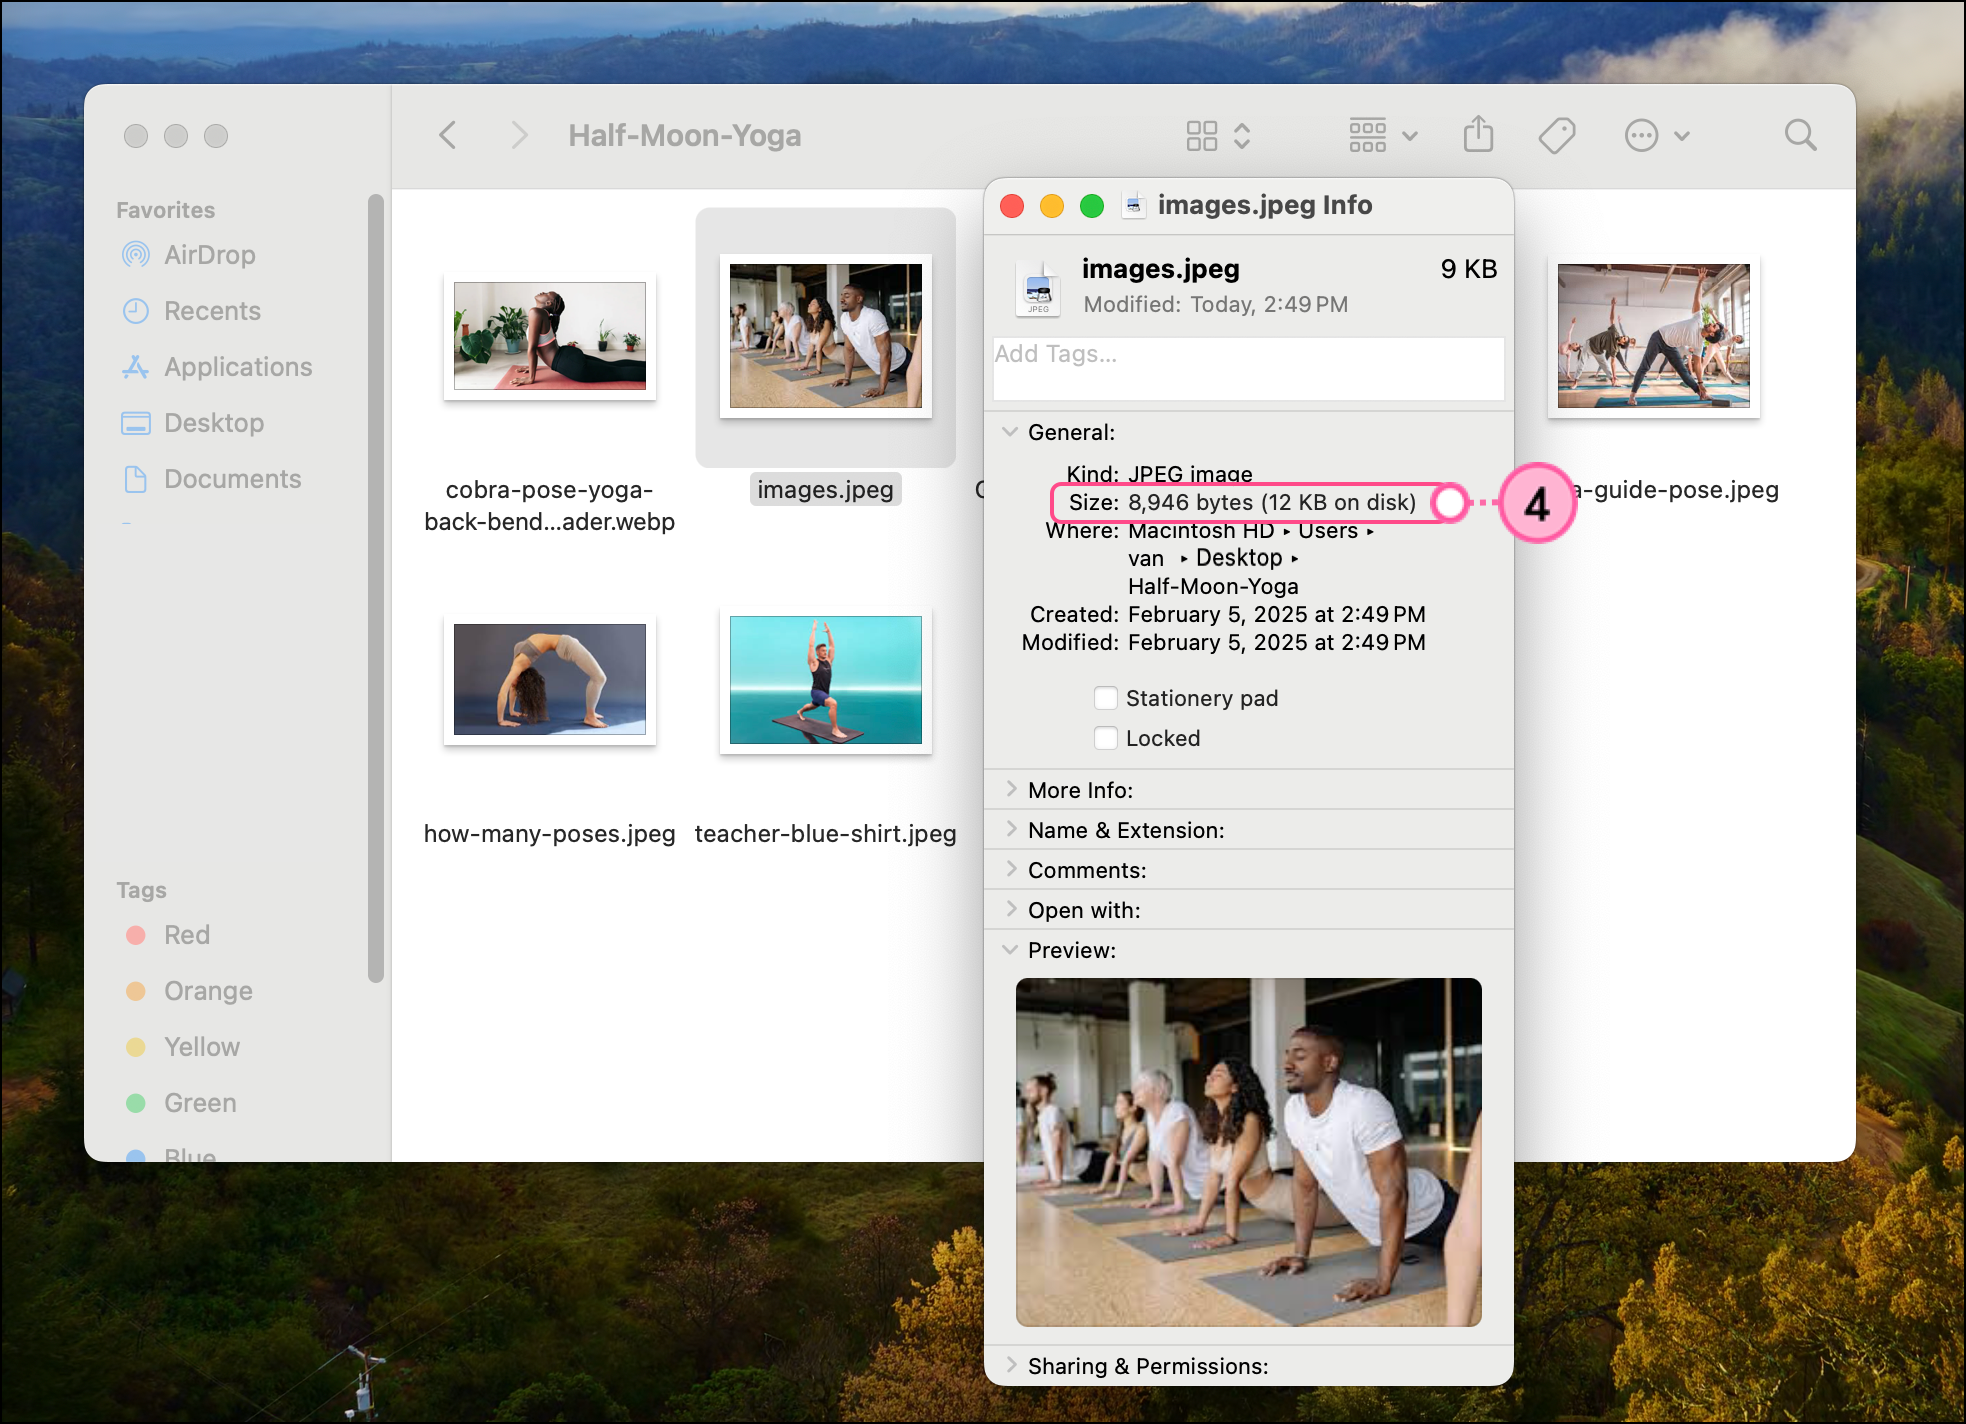Switch Finder icon view mode
1966x1424 pixels.
pos(1218,135)
